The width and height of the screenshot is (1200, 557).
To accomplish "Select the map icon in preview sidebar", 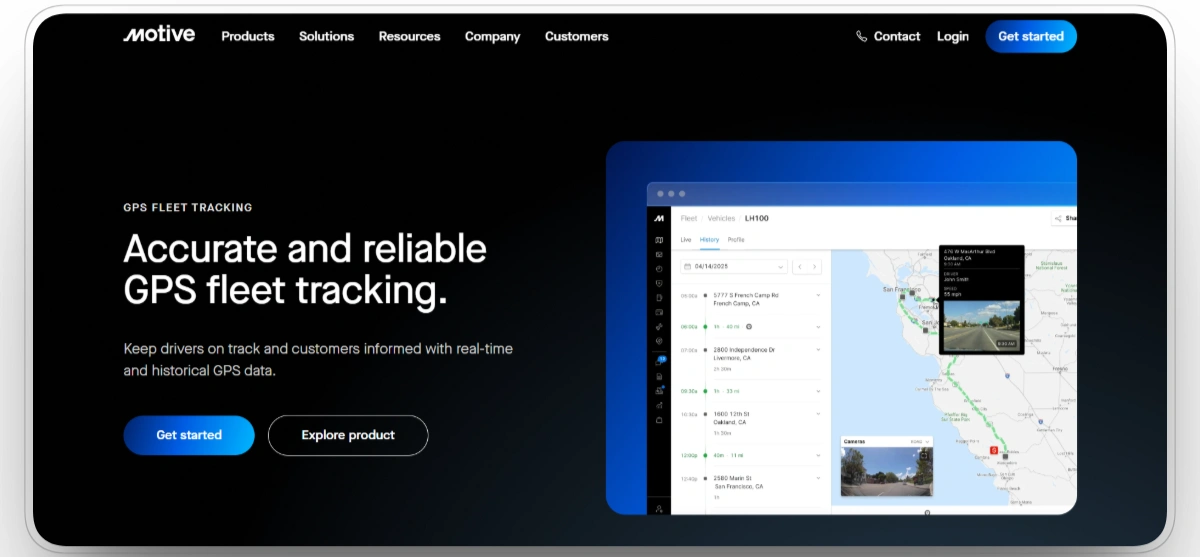I will [659, 240].
